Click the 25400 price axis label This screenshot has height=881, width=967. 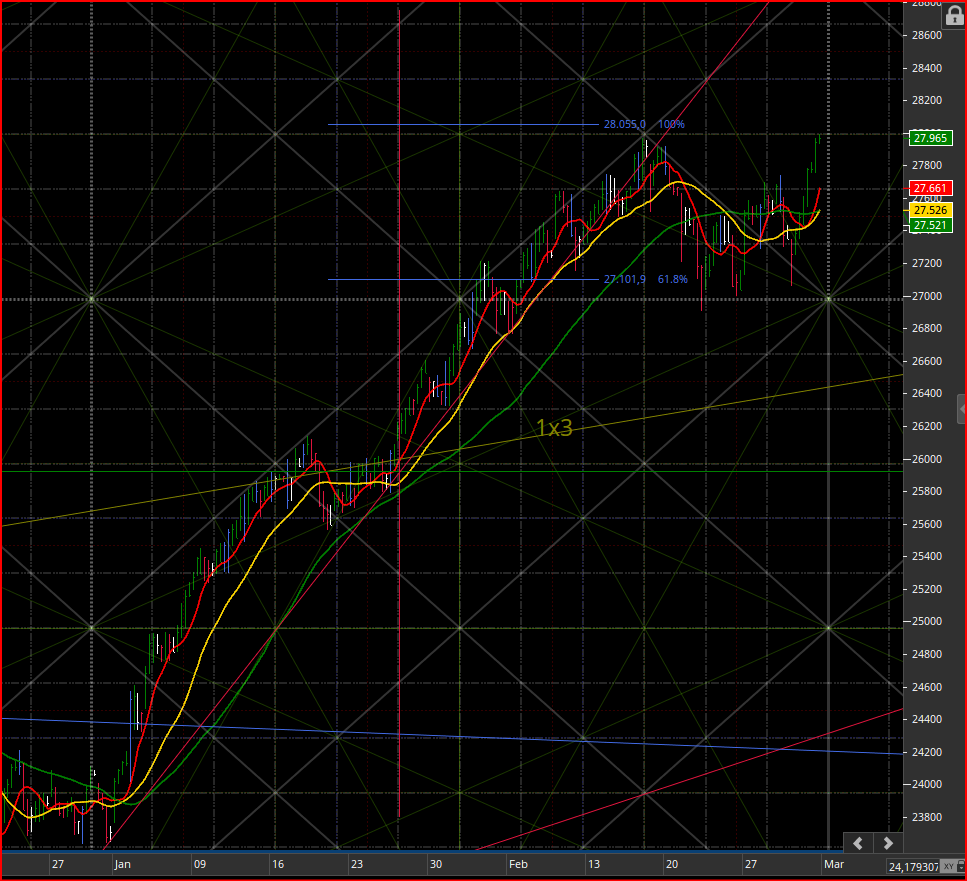(x=927, y=556)
